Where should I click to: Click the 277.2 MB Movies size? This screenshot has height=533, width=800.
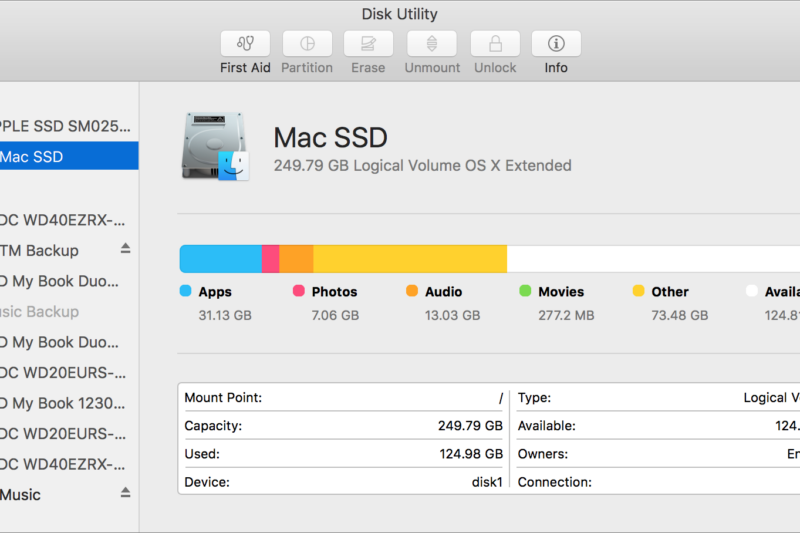click(566, 315)
